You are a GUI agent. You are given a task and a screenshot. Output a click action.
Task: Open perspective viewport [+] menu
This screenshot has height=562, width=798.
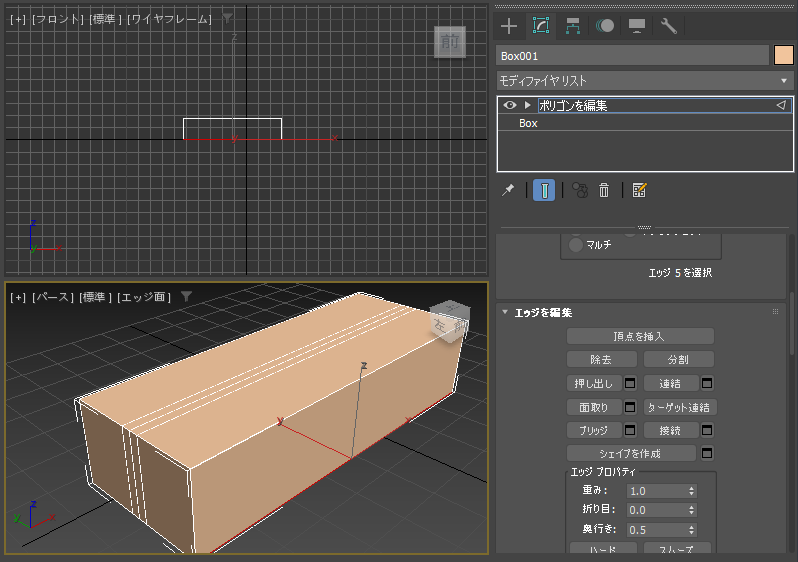(x=18, y=297)
